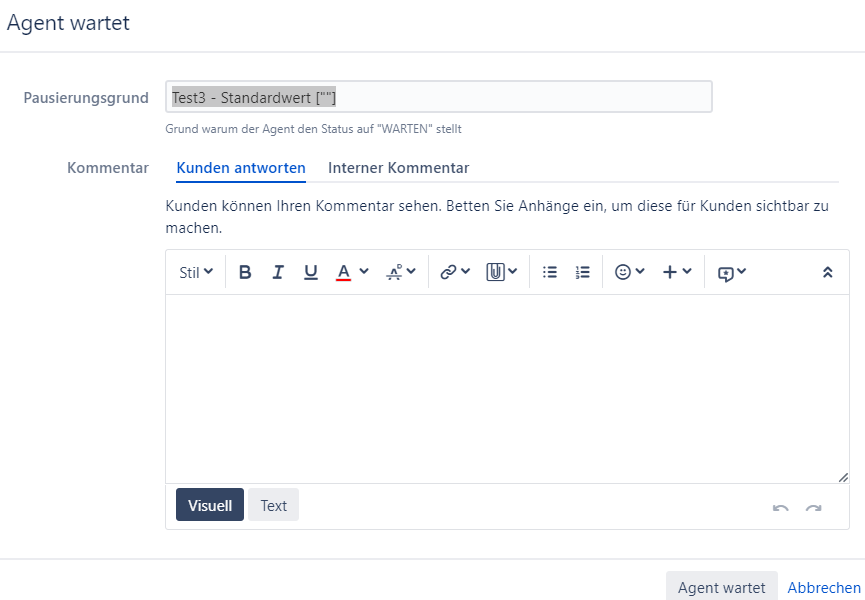Screen dimensions: 865x600
Task: Click the Agent wartet submit button
Action: pos(722,587)
